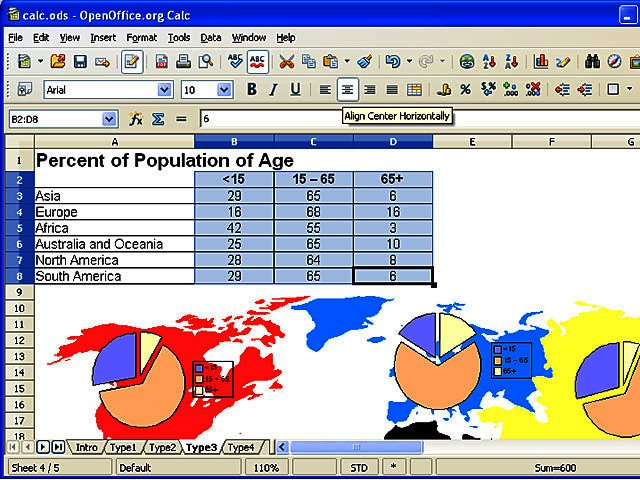Click the Insert Chart icon
Image resolution: width=640 pixels, height=480 pixels.
pyautogui.click(x=541, y=62)
